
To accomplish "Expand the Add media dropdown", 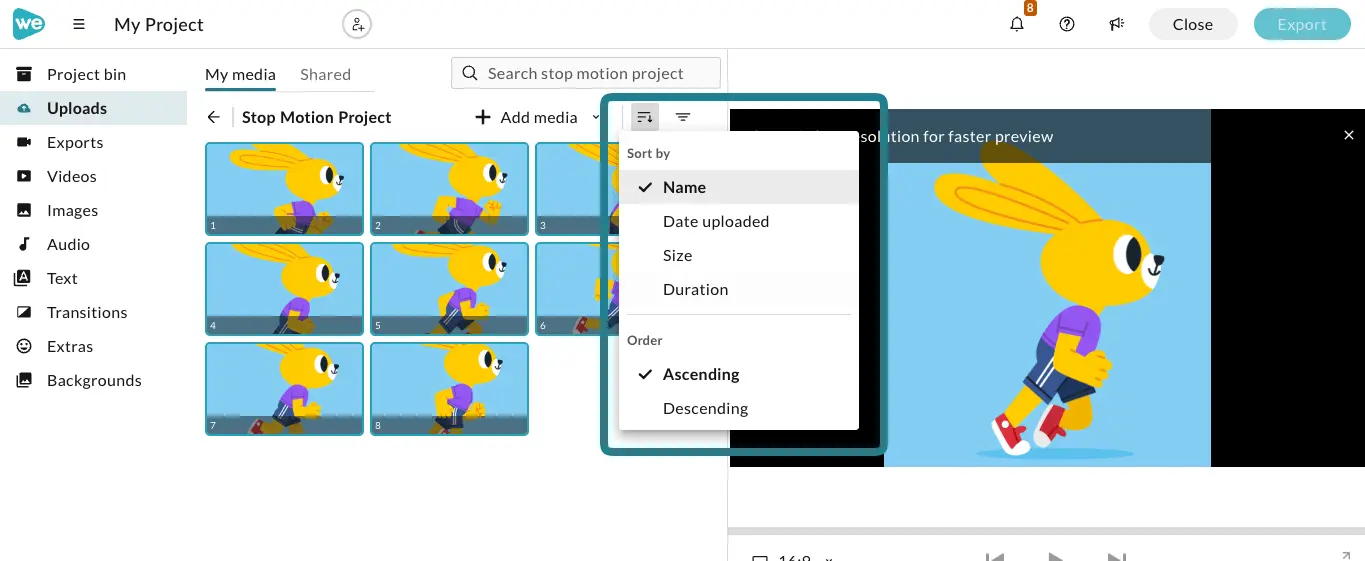I will pyautogui.click(x=596, y=117).
